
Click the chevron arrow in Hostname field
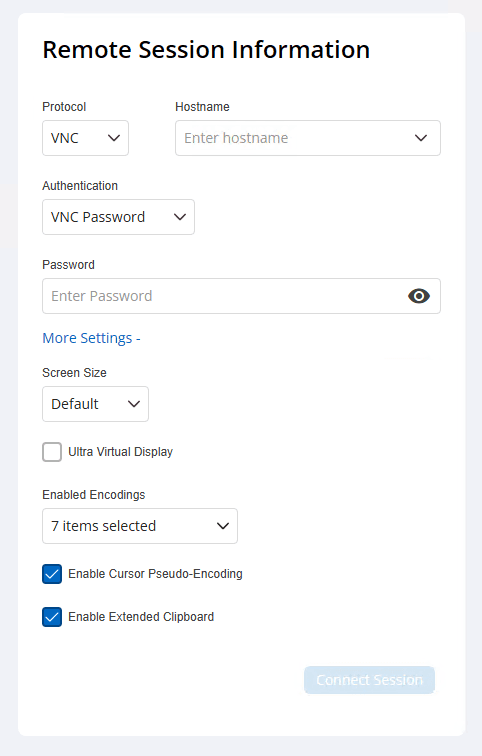421,138
